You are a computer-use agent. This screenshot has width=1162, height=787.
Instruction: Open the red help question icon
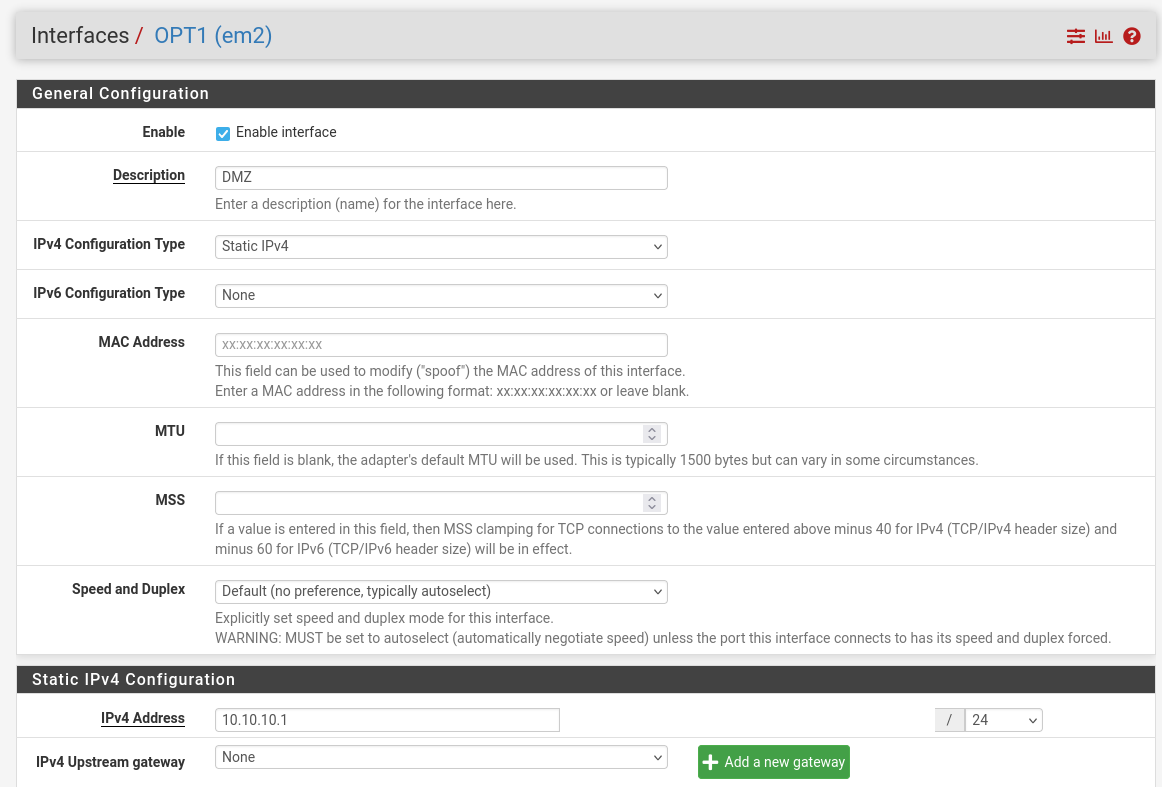(x=1132, y=36)
